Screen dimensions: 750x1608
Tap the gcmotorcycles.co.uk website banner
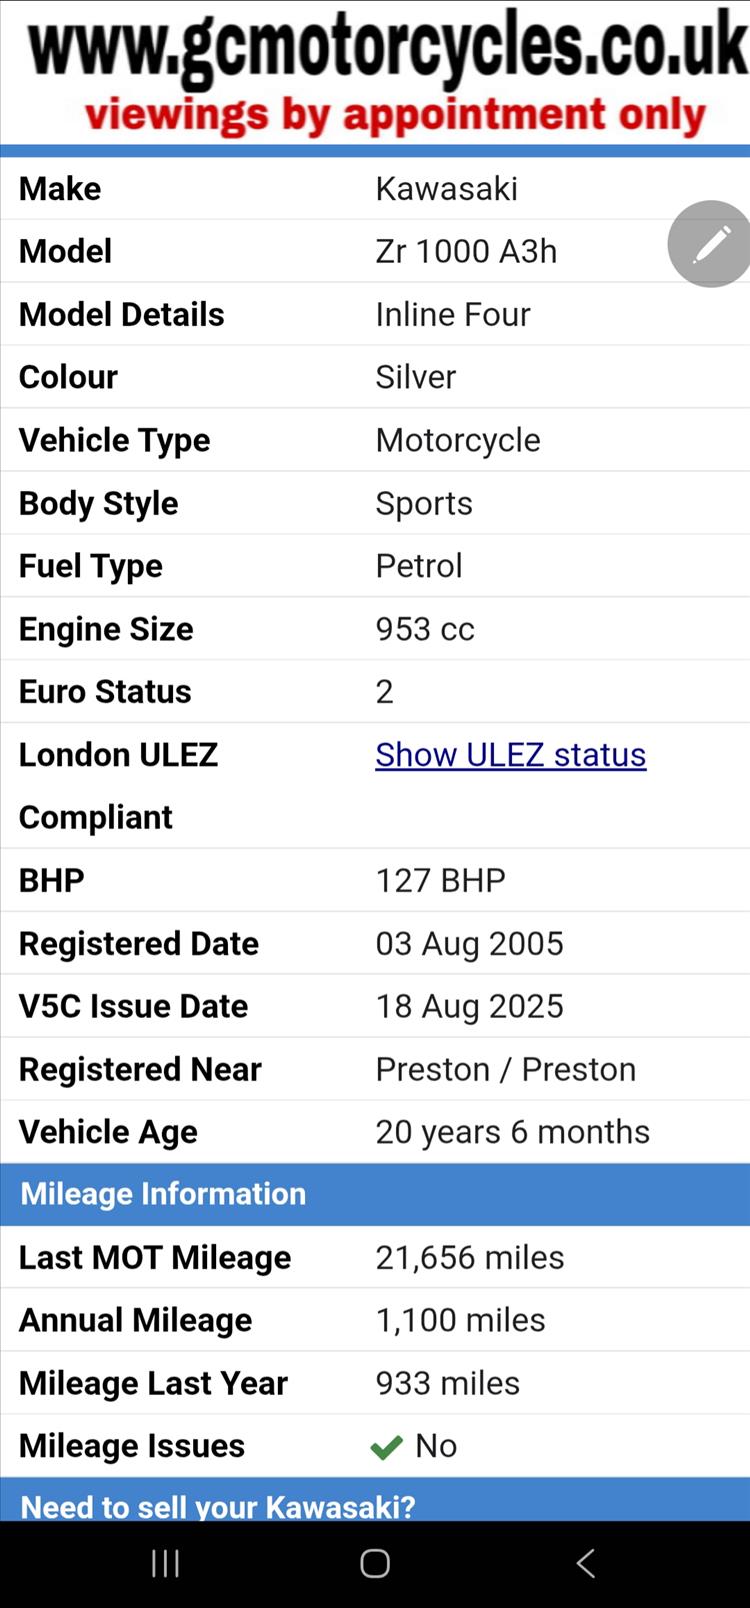[x=388, y=47]
